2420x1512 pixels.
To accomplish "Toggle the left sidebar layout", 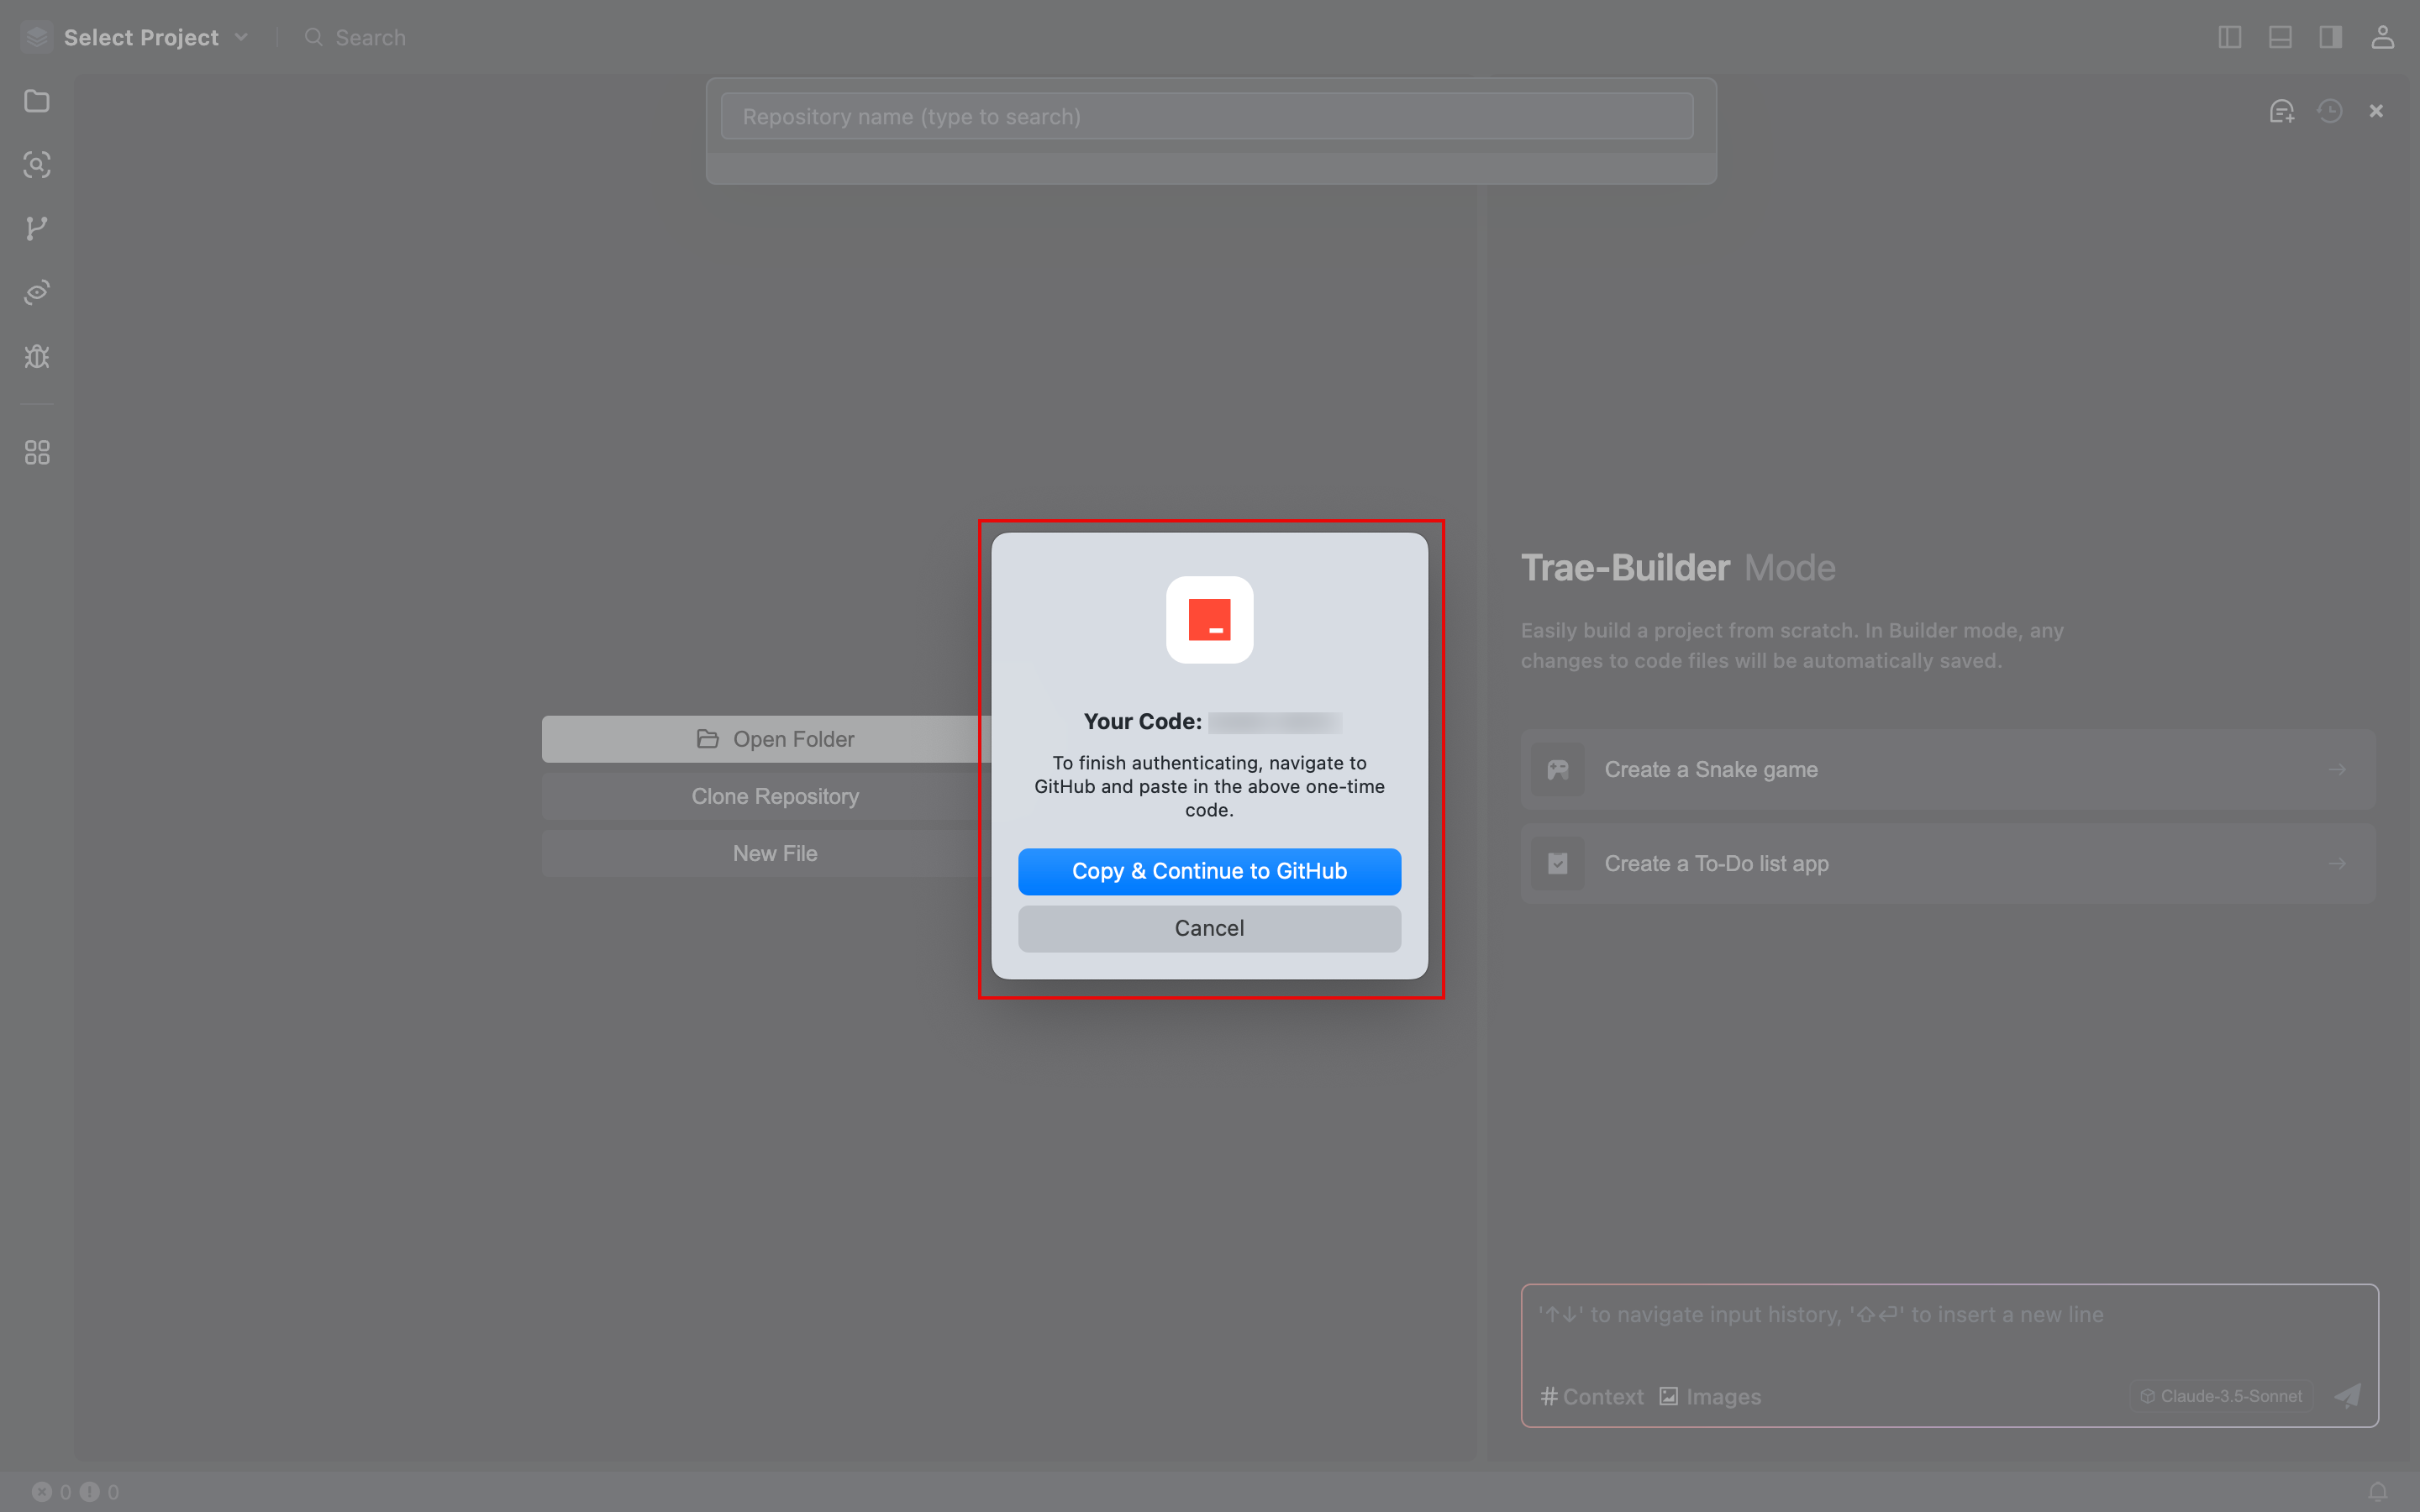I will pyautogui.click(x=2229, y=38).
